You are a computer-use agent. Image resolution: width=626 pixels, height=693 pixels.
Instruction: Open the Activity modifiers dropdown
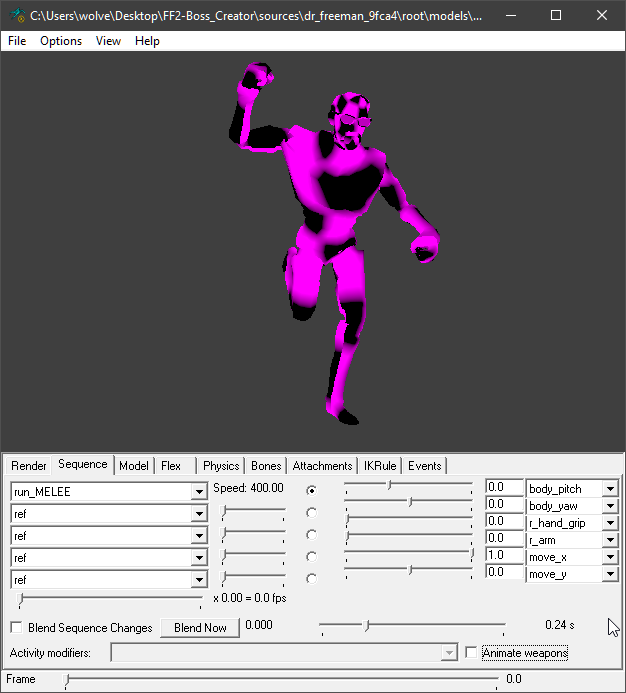pos(448,653)
